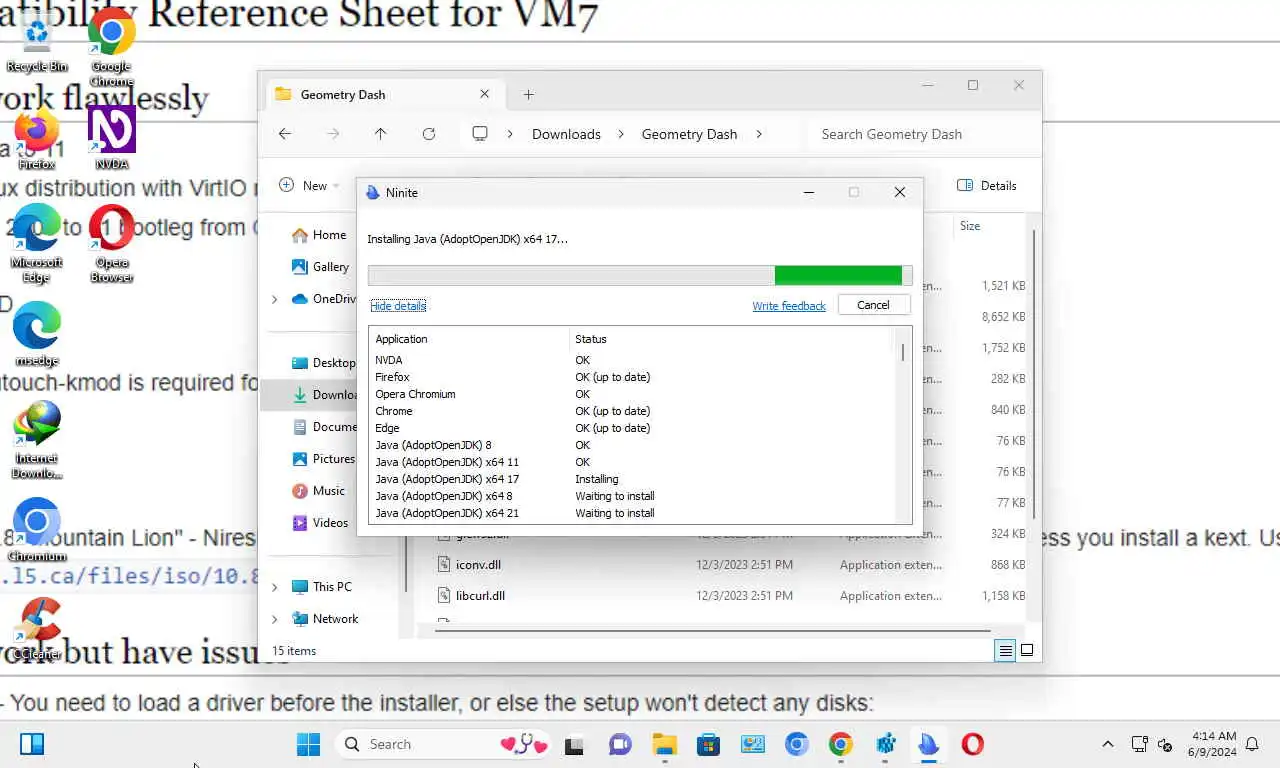Open Task View on taskbar
1280x768 pixels.
coord(574,744)
